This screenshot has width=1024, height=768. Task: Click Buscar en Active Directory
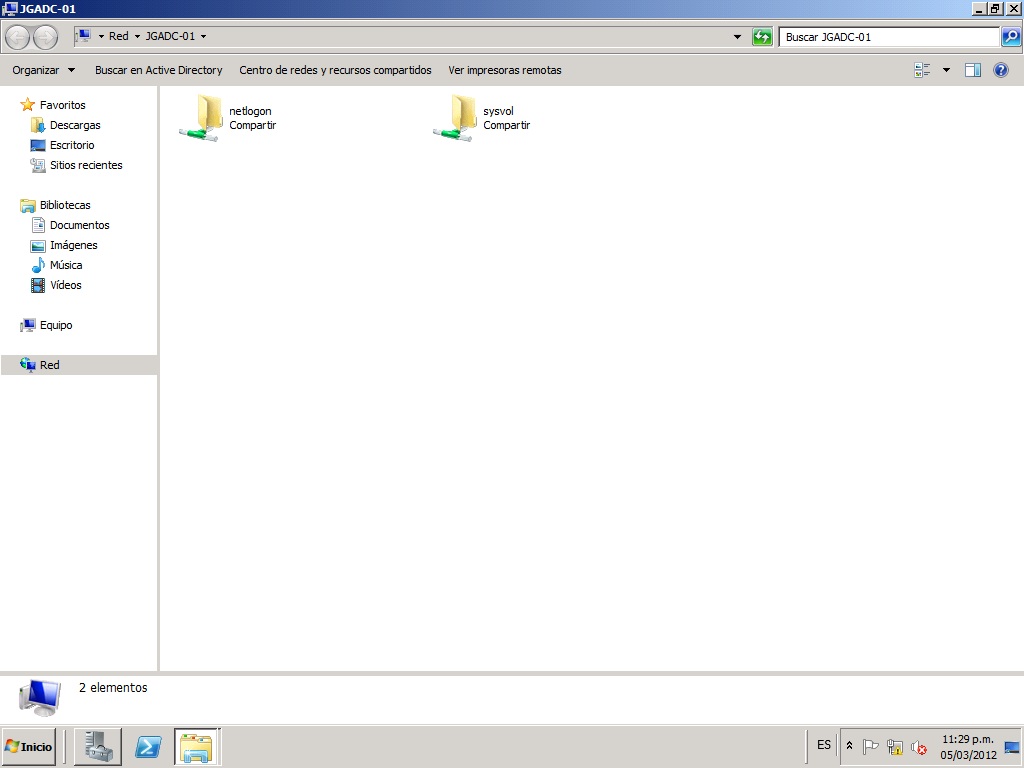pos(159,70)
